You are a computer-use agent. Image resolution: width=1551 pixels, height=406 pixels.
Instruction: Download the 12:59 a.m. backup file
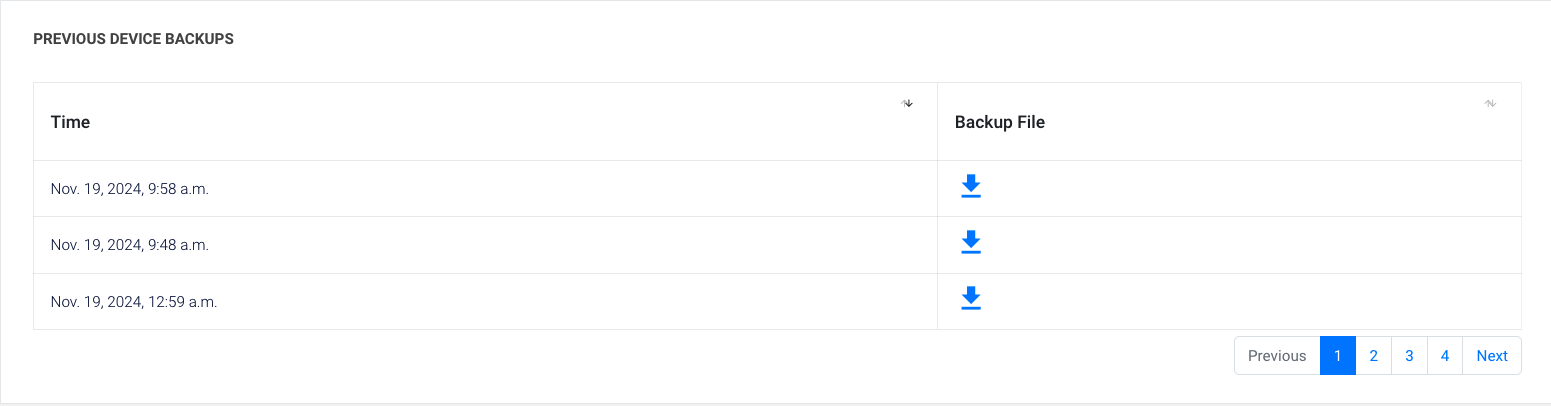[970, 299]
